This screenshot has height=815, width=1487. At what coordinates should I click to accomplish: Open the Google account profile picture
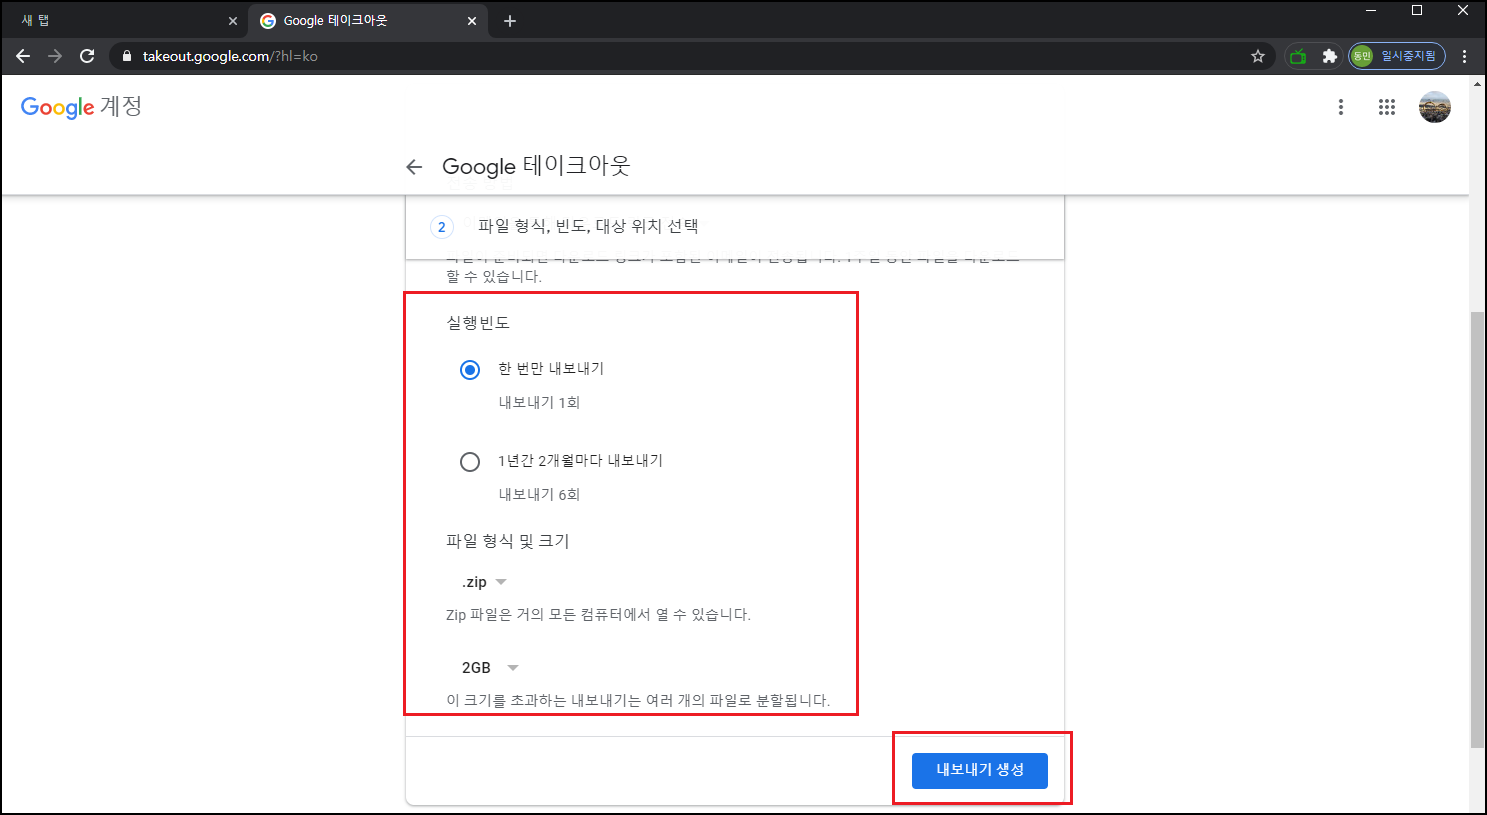1435,107
